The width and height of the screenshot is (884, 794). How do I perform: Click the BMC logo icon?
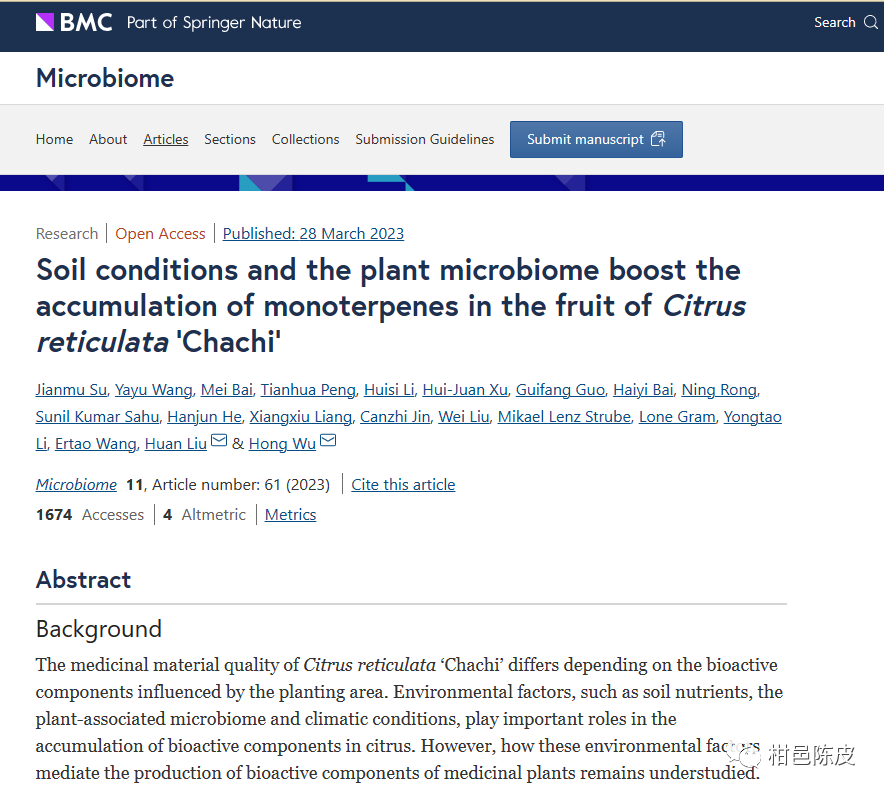45,22
